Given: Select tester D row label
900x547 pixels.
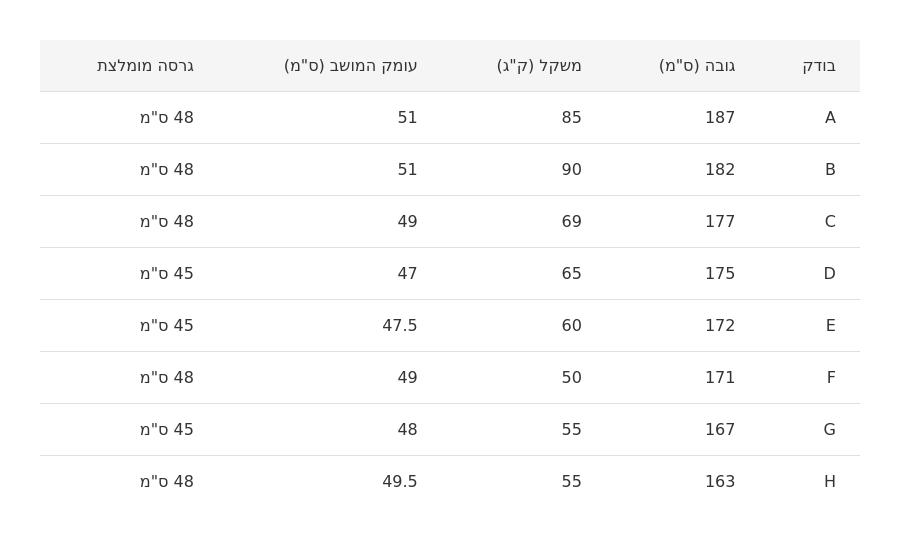Looking at the screenshot, I should click(x=829, y=274).
